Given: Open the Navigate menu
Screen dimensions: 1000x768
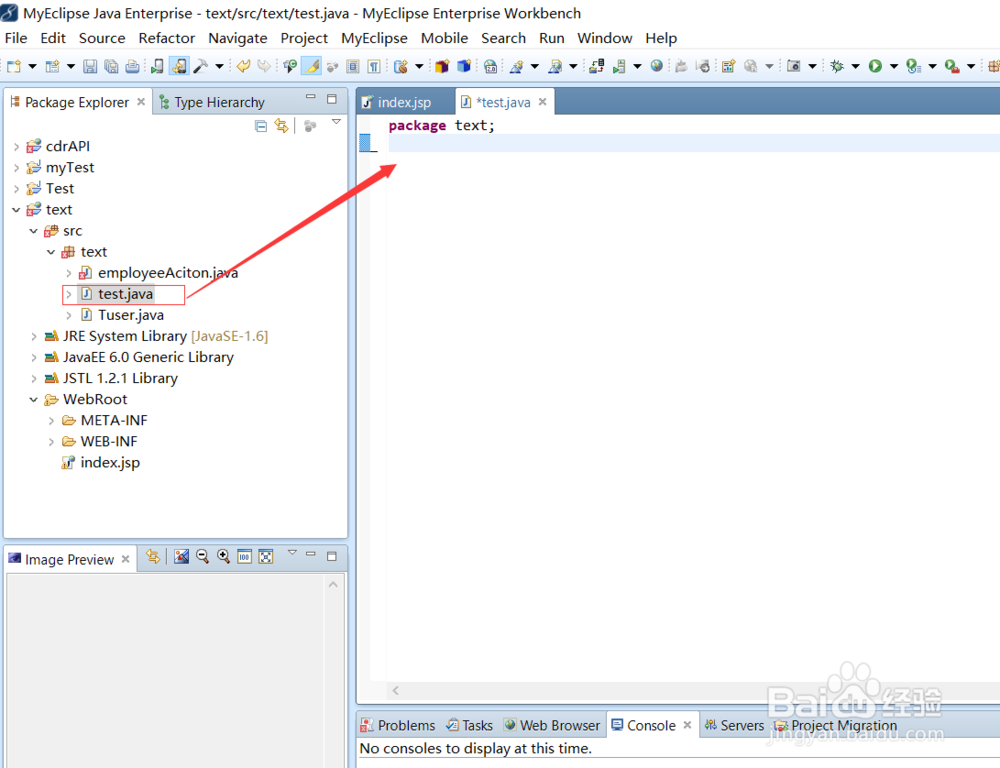Looking at the screenshot, I should (237, 38).
